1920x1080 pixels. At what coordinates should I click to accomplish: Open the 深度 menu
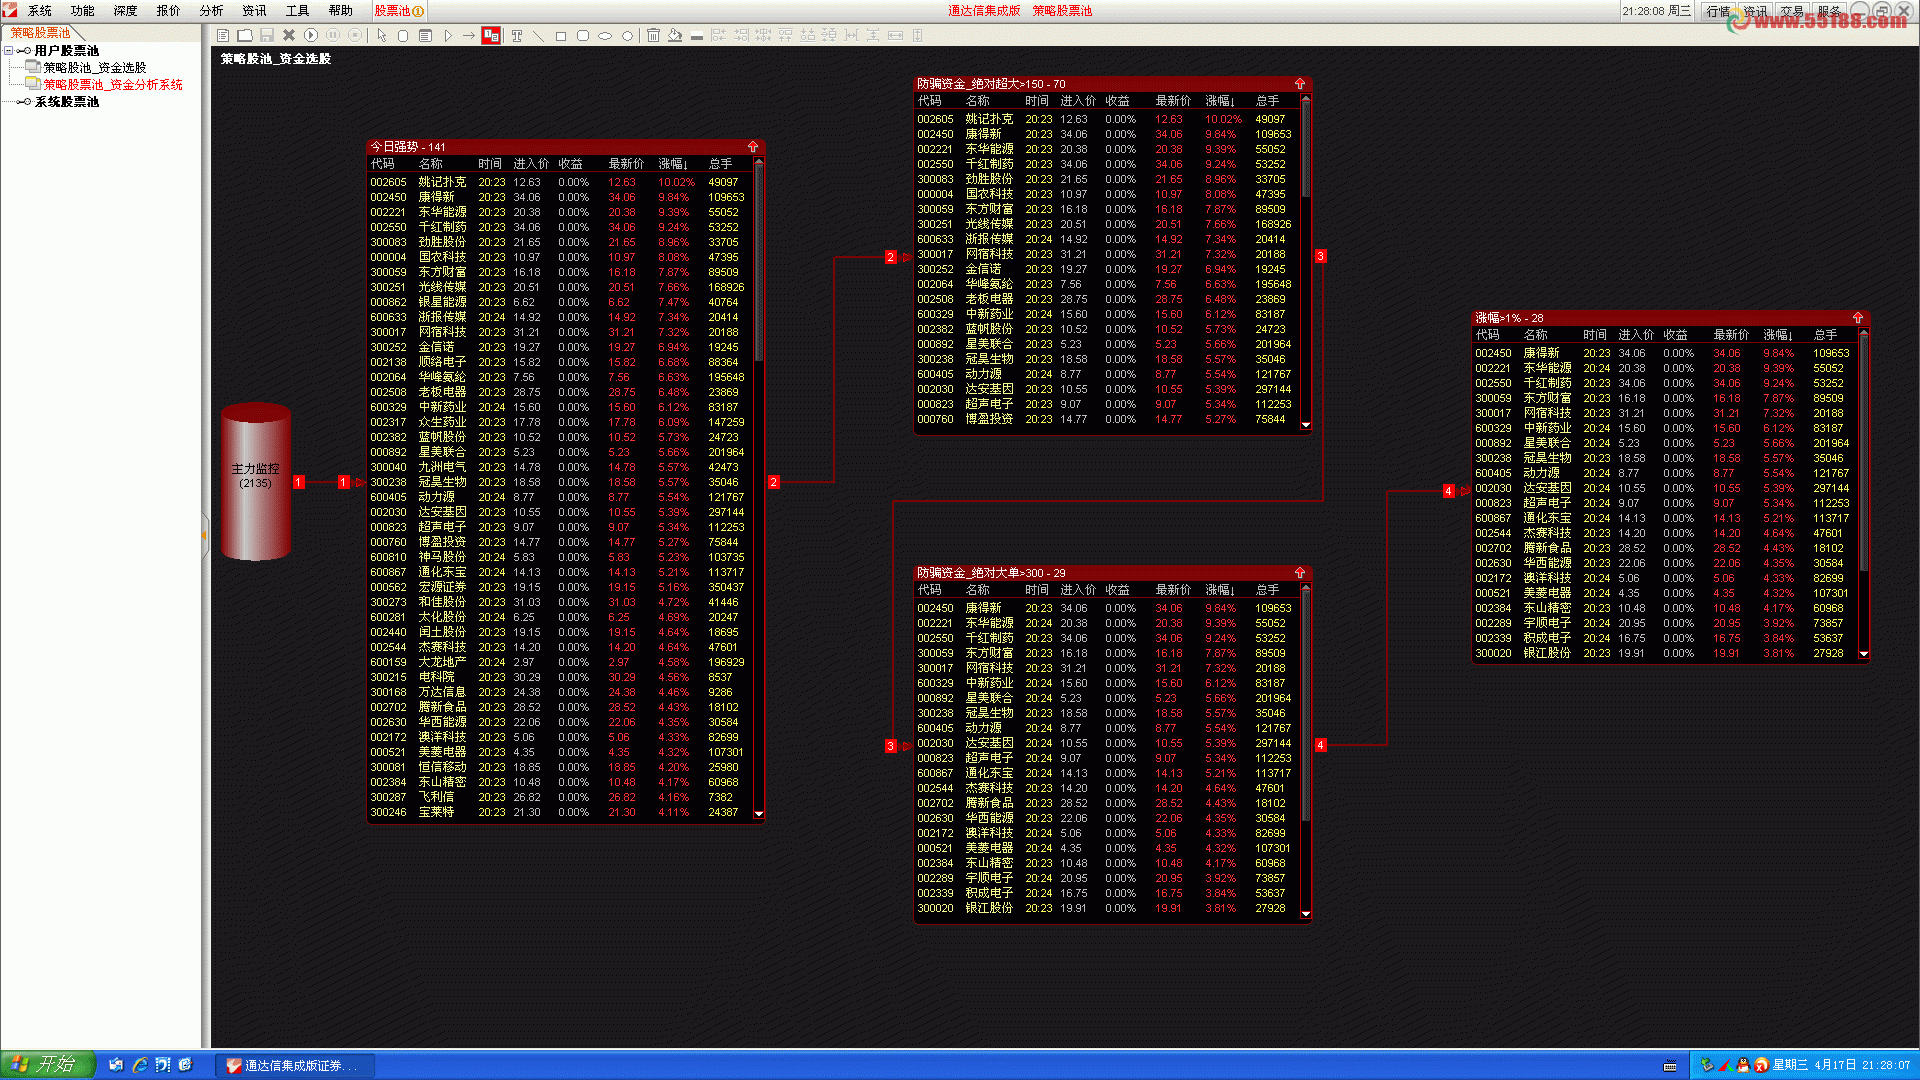coord(126,11)
